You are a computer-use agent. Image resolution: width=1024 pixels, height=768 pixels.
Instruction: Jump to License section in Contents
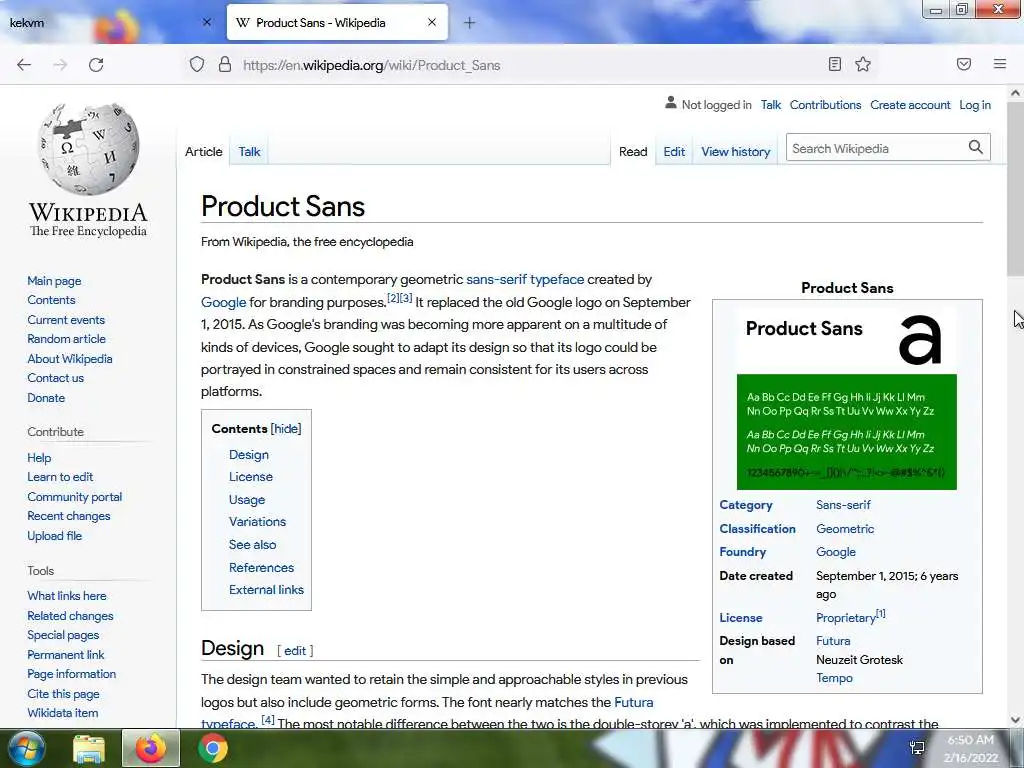pyautogui.click(x=251, y=477)
